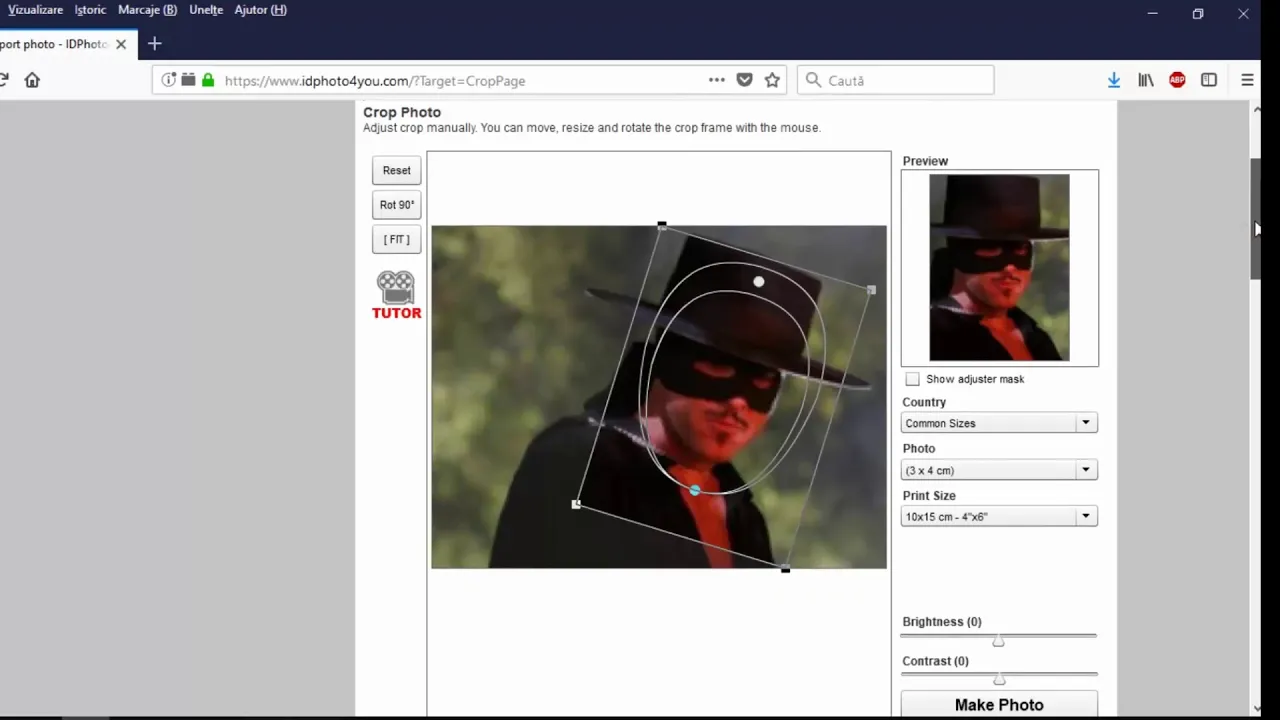This screenshot has width=1280, height=720.
Task: Open the page actions three-dots menu
Action: 717,80
